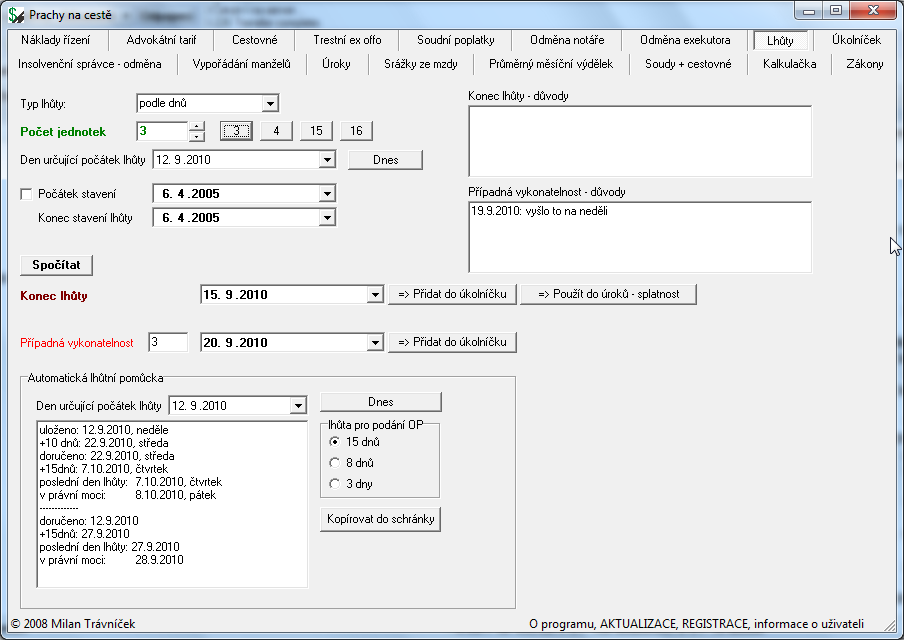This screenshot has width=904, height=640.
Task: Click '19.9.2010: vyšlo to na neděli' text
Action: 539,211
